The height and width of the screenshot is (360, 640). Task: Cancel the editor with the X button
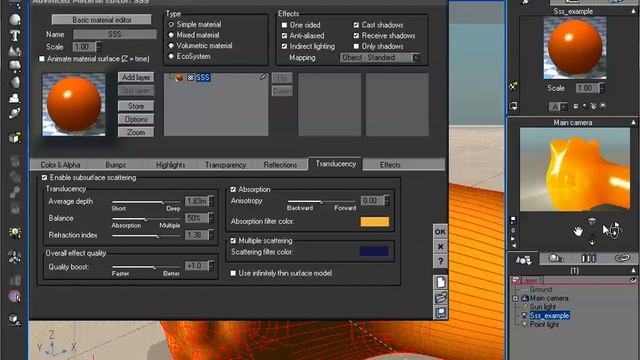point(440,247)
